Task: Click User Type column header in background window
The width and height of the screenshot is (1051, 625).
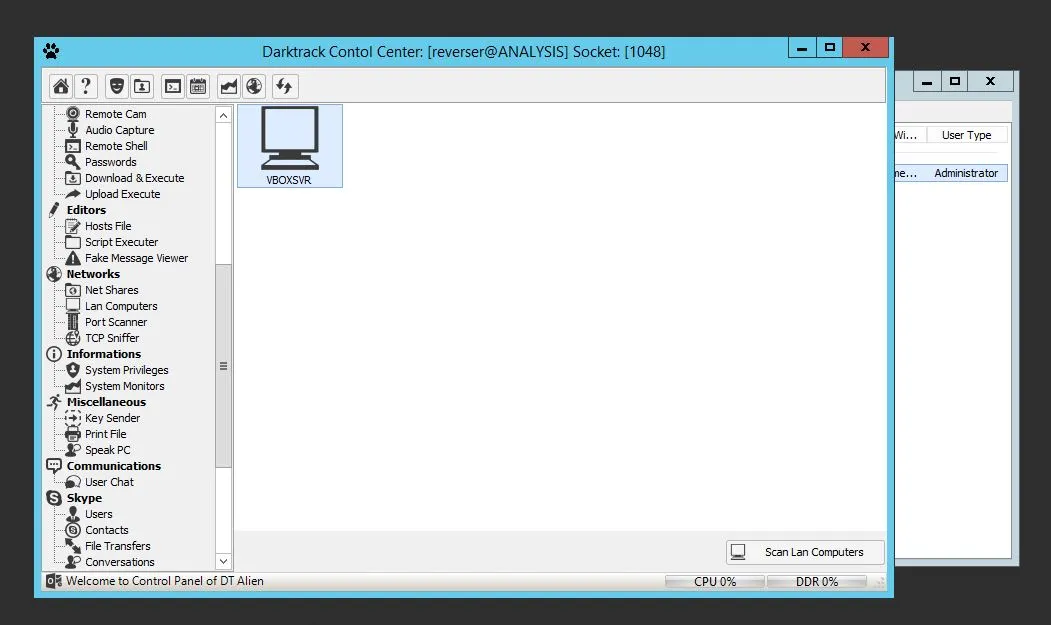Action: pyautogui.click(x=966, y=135)
